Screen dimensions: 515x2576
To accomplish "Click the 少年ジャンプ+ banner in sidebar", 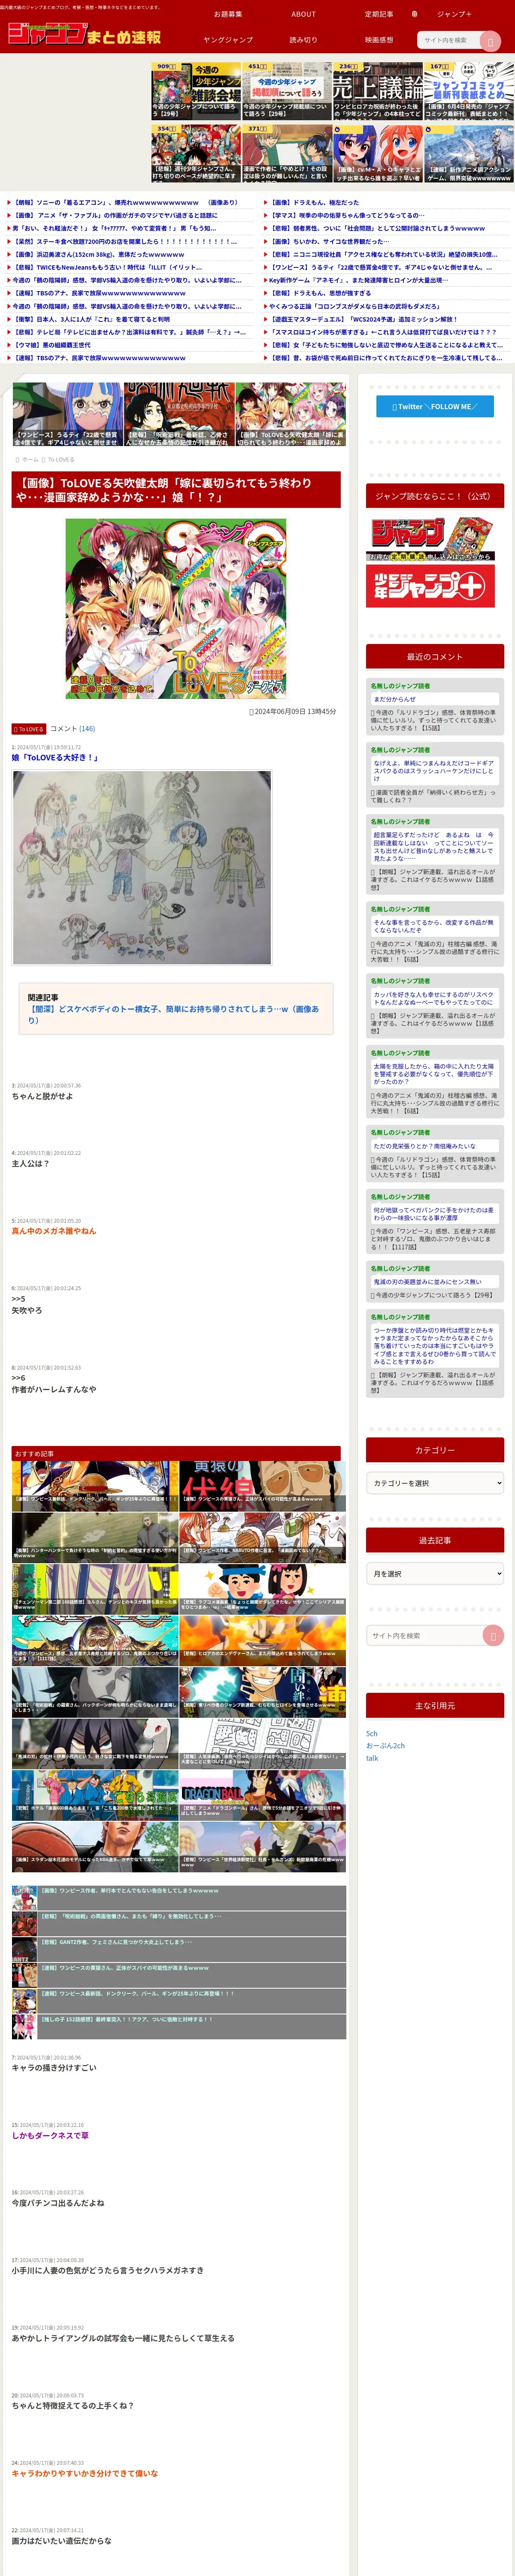I will [x=431, y=586].
